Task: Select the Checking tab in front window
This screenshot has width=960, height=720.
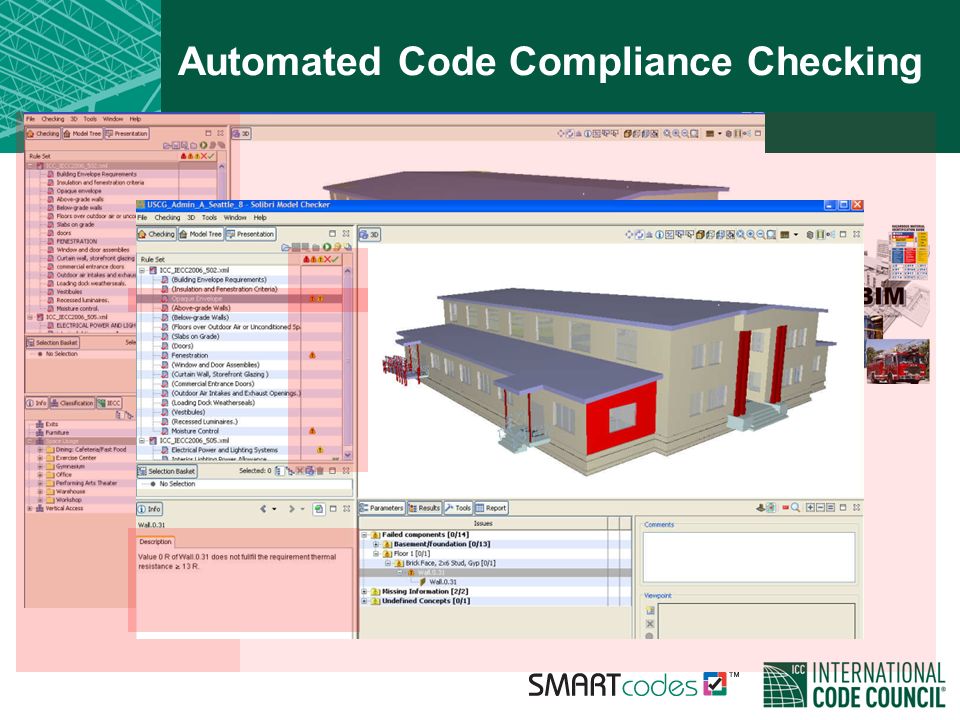Action: 157,234
